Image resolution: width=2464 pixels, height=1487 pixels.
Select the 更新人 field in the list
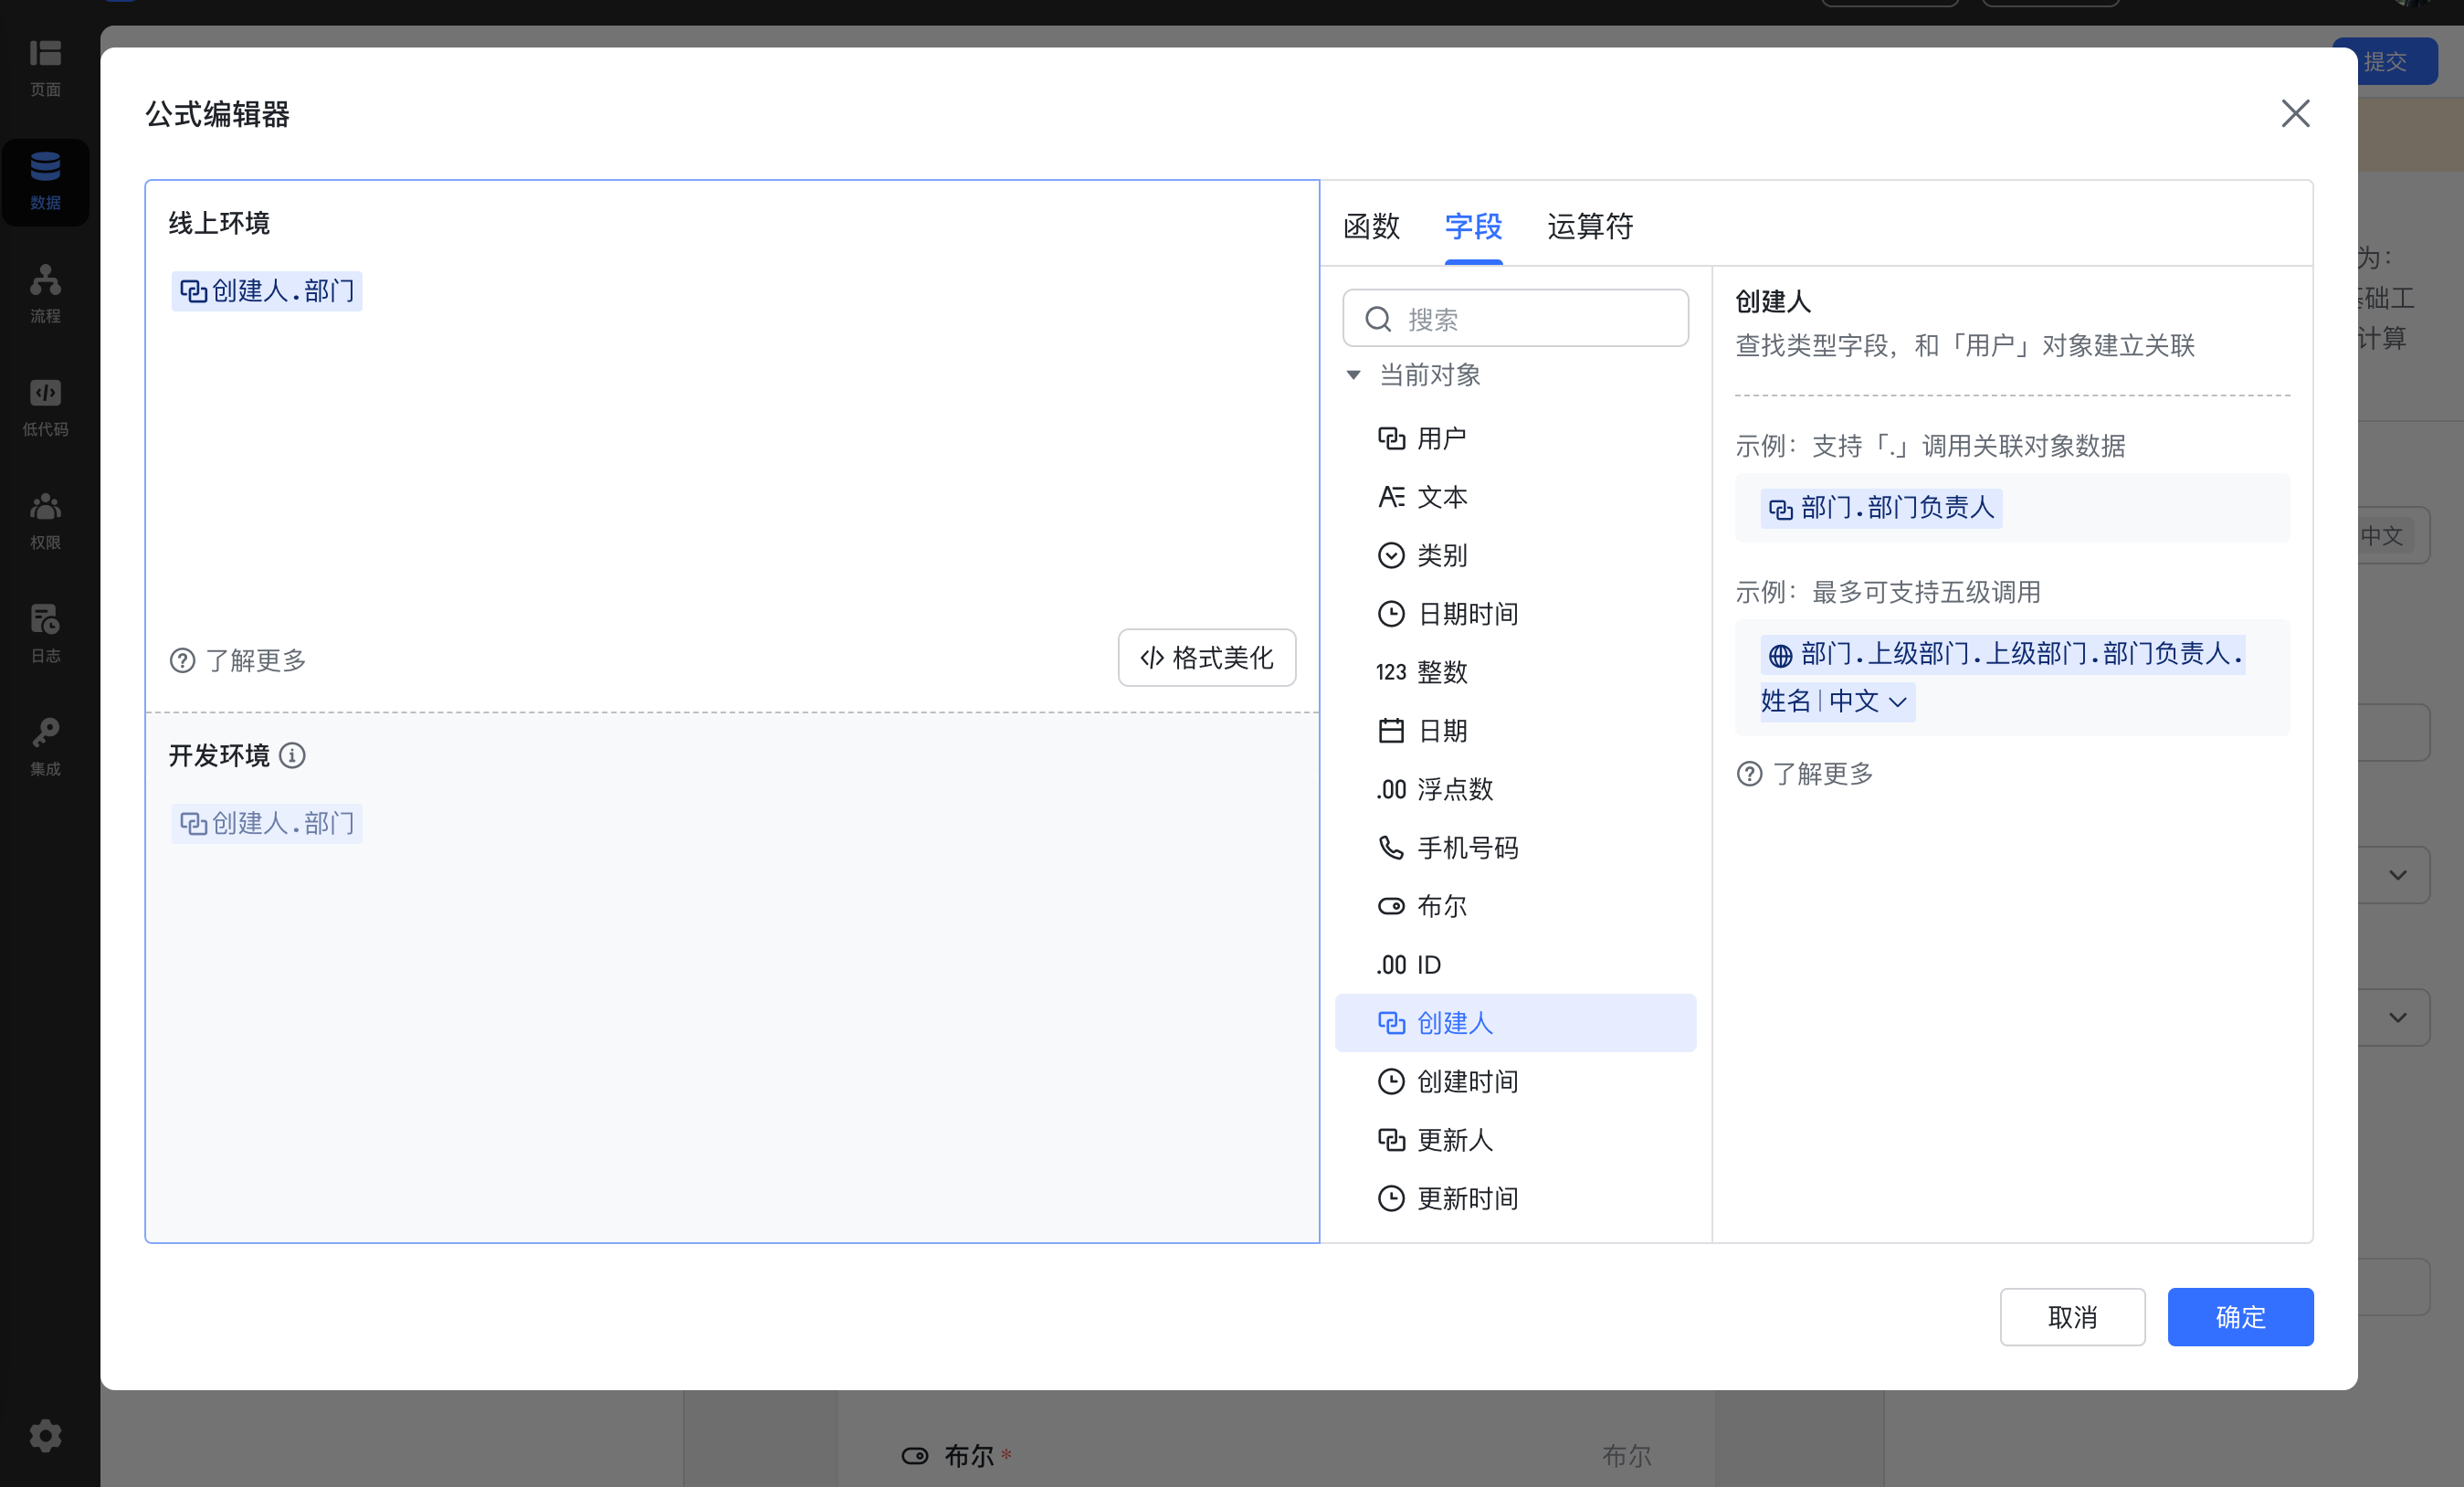click(1515, 1140)
